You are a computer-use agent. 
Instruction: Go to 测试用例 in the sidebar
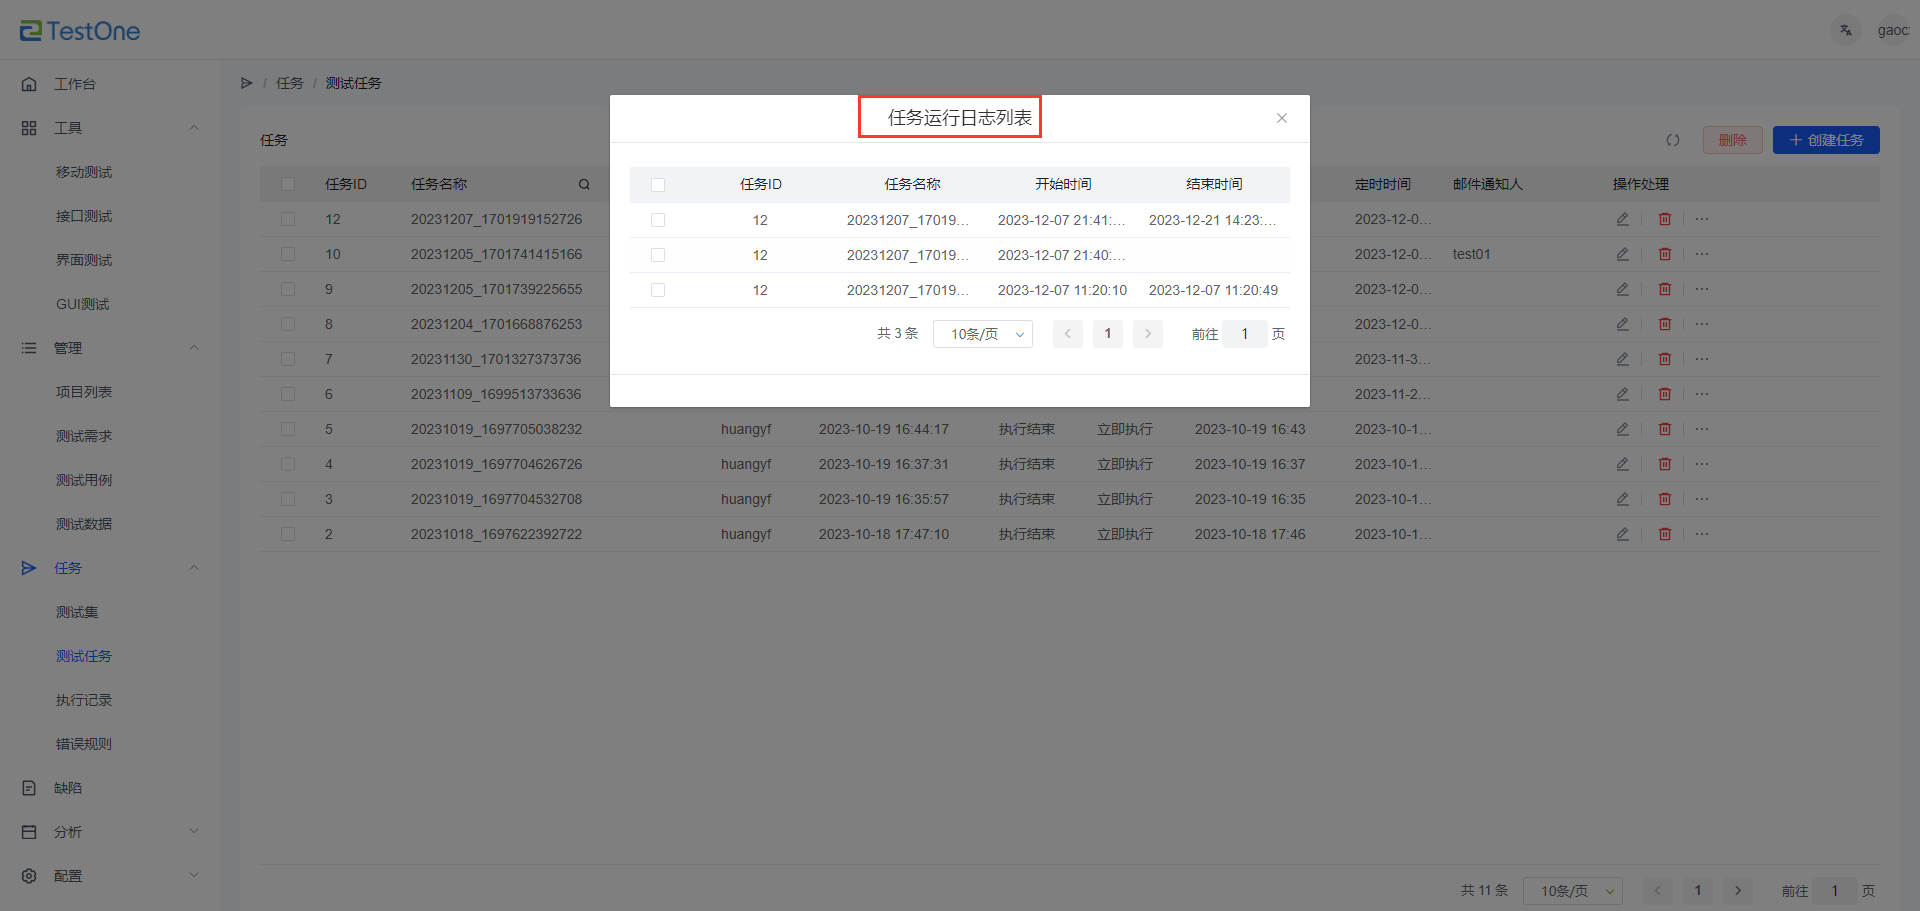84,480
